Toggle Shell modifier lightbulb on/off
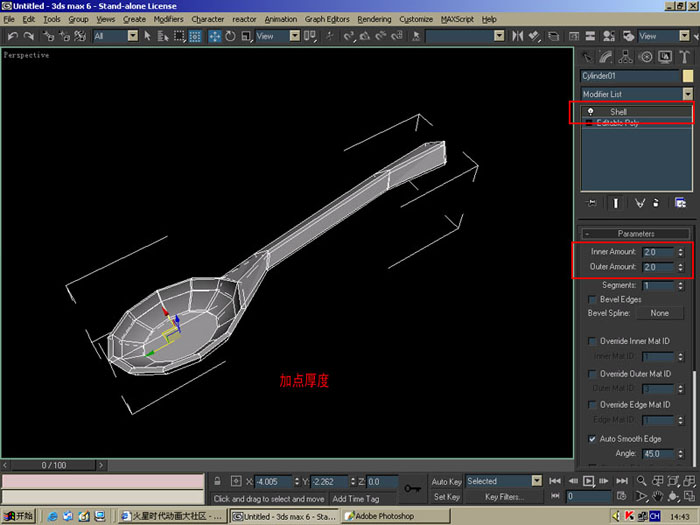The height and width of the screenshot is (525, 700). click(x=591, y=112)
